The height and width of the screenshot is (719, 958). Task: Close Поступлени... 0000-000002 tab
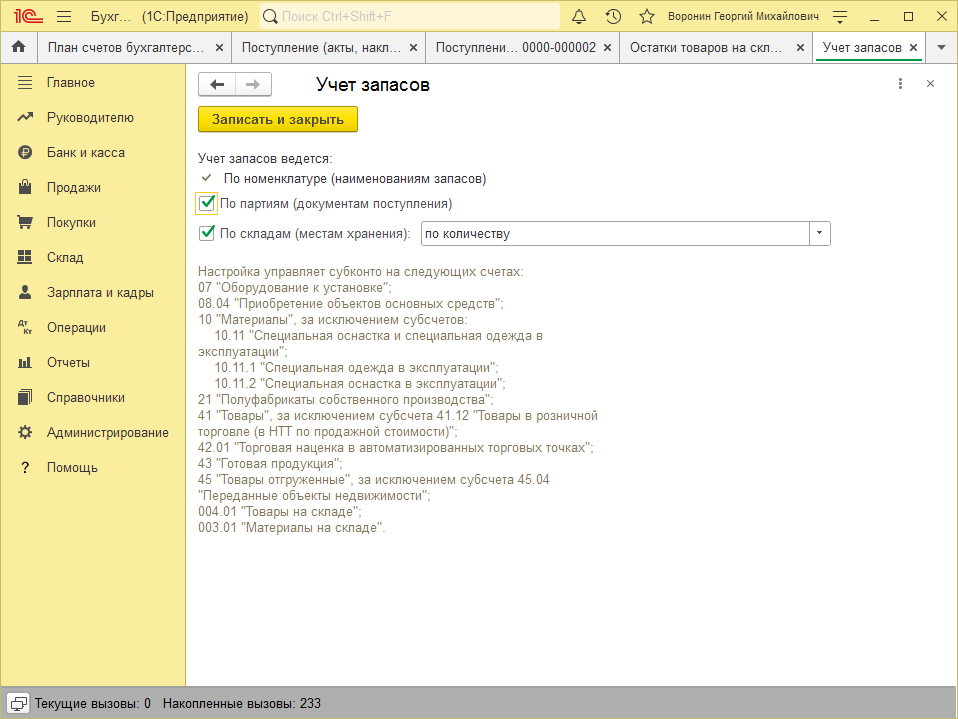(x=607, y=48)
